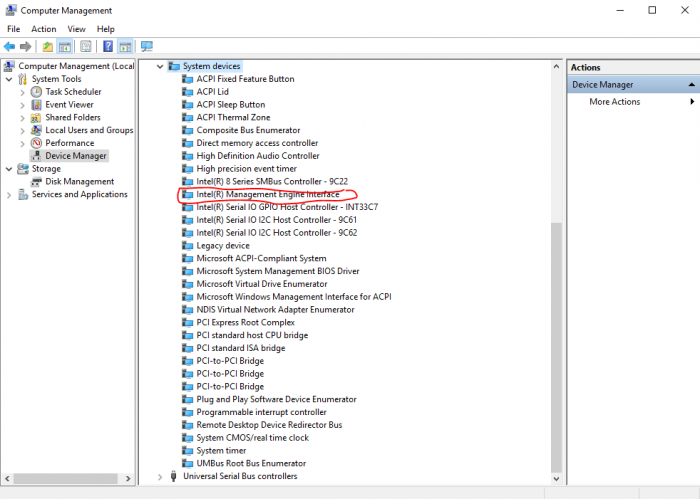Image resolution: width=700 pixels, height=499 pixels.
Task: Click the Disk Management drive icon
Action: click(x=36, y=182)
